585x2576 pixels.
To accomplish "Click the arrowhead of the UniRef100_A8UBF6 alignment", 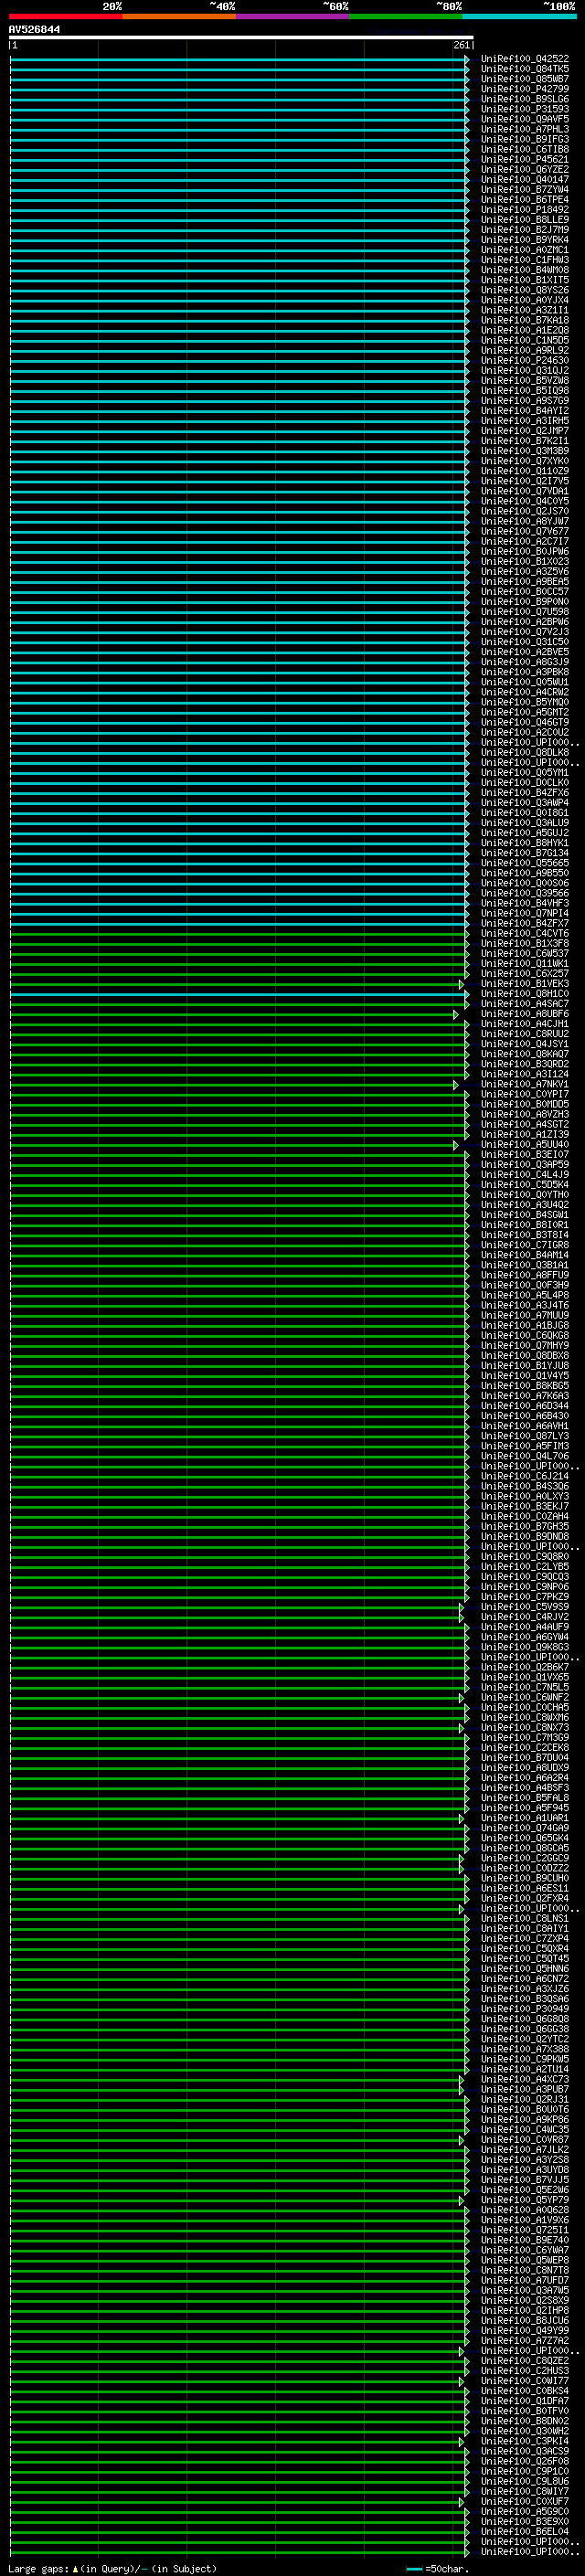I will click(x=456, y=1014).
